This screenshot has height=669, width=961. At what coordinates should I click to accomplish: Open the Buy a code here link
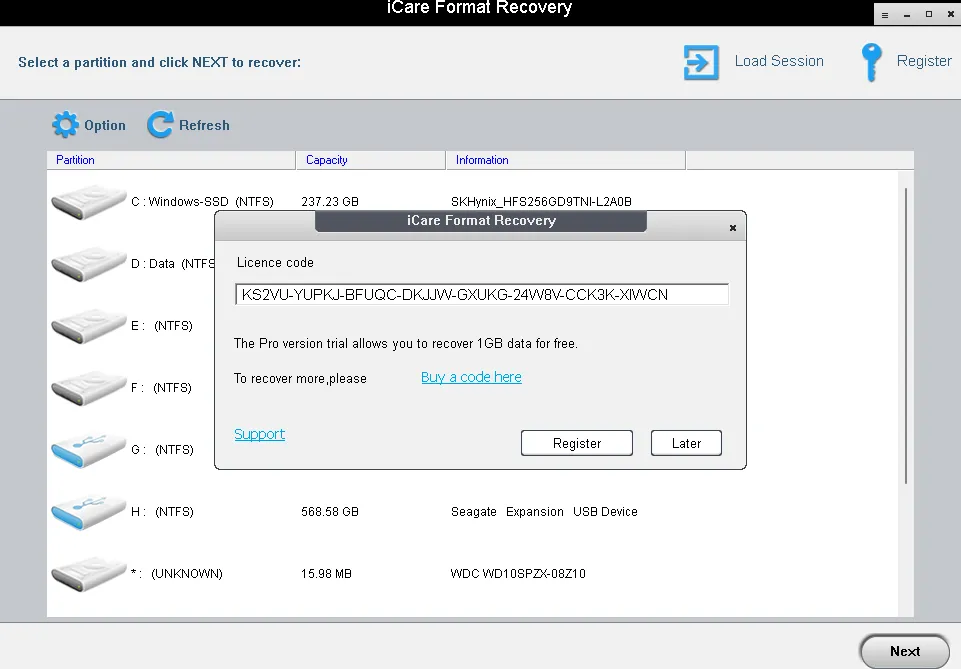pos(471,377)
